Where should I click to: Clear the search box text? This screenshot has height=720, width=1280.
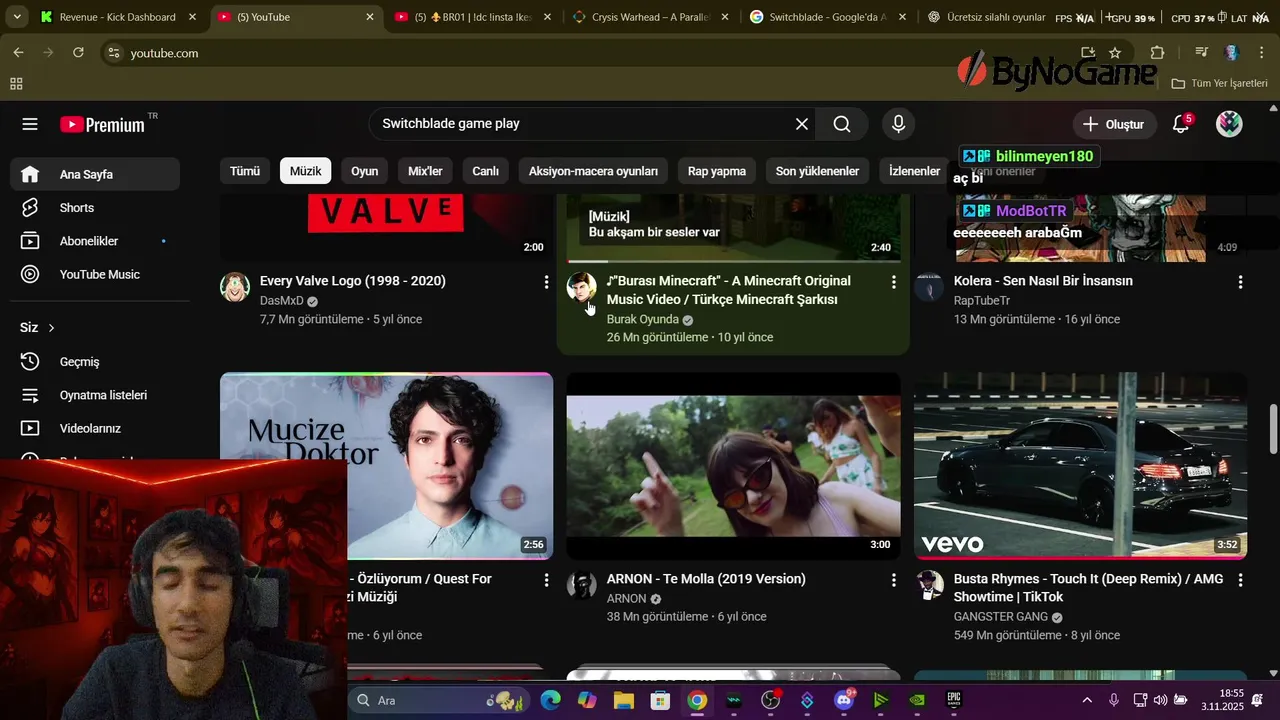pos(802,124)
